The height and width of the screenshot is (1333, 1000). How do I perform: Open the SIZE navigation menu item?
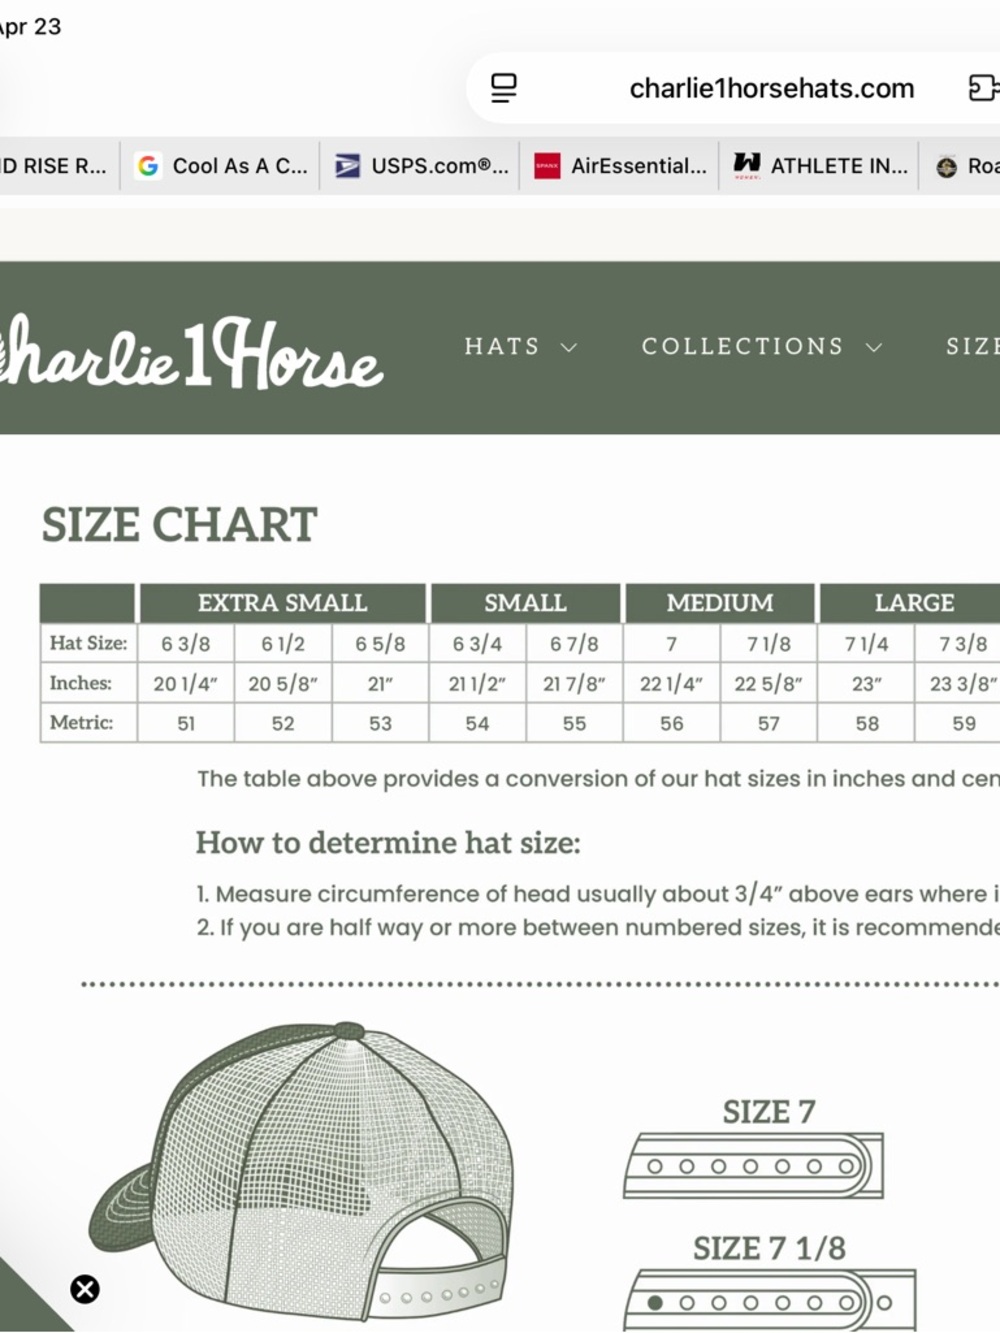point(972,346)
